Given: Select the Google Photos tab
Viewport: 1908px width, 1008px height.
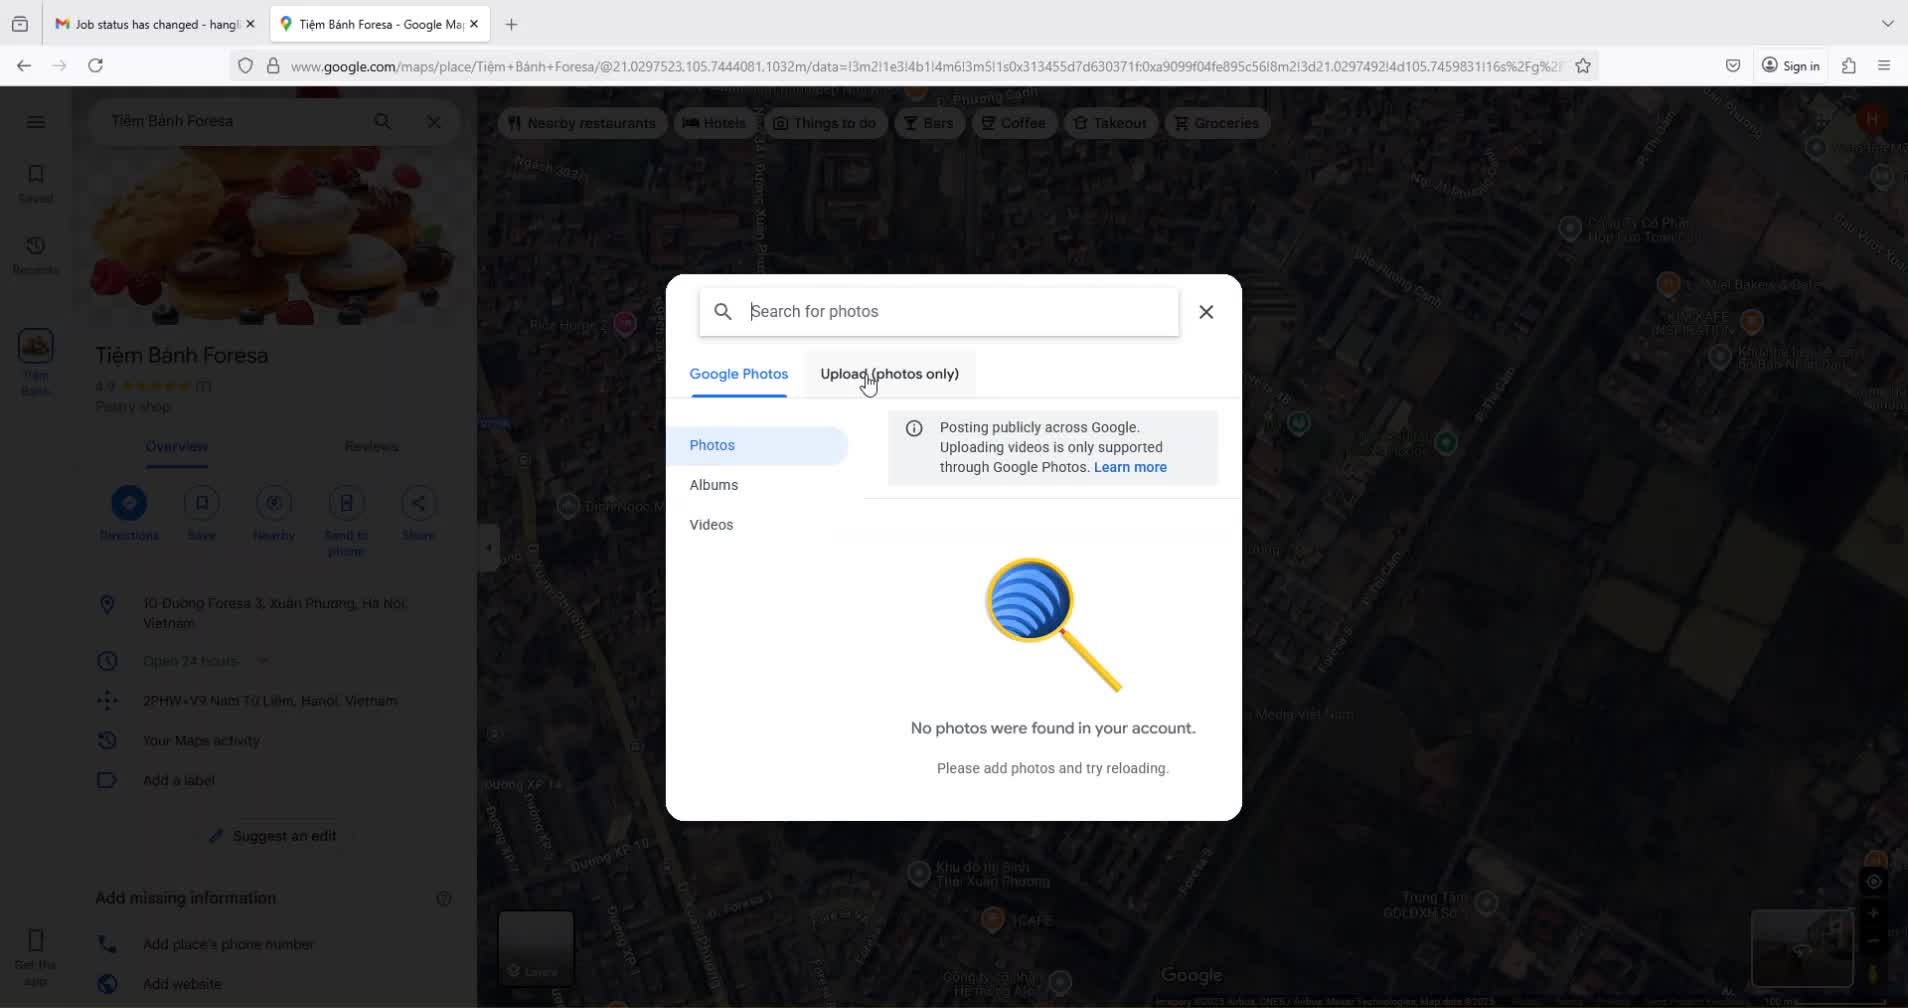Looking at the screenshot, I should [738, 374].
